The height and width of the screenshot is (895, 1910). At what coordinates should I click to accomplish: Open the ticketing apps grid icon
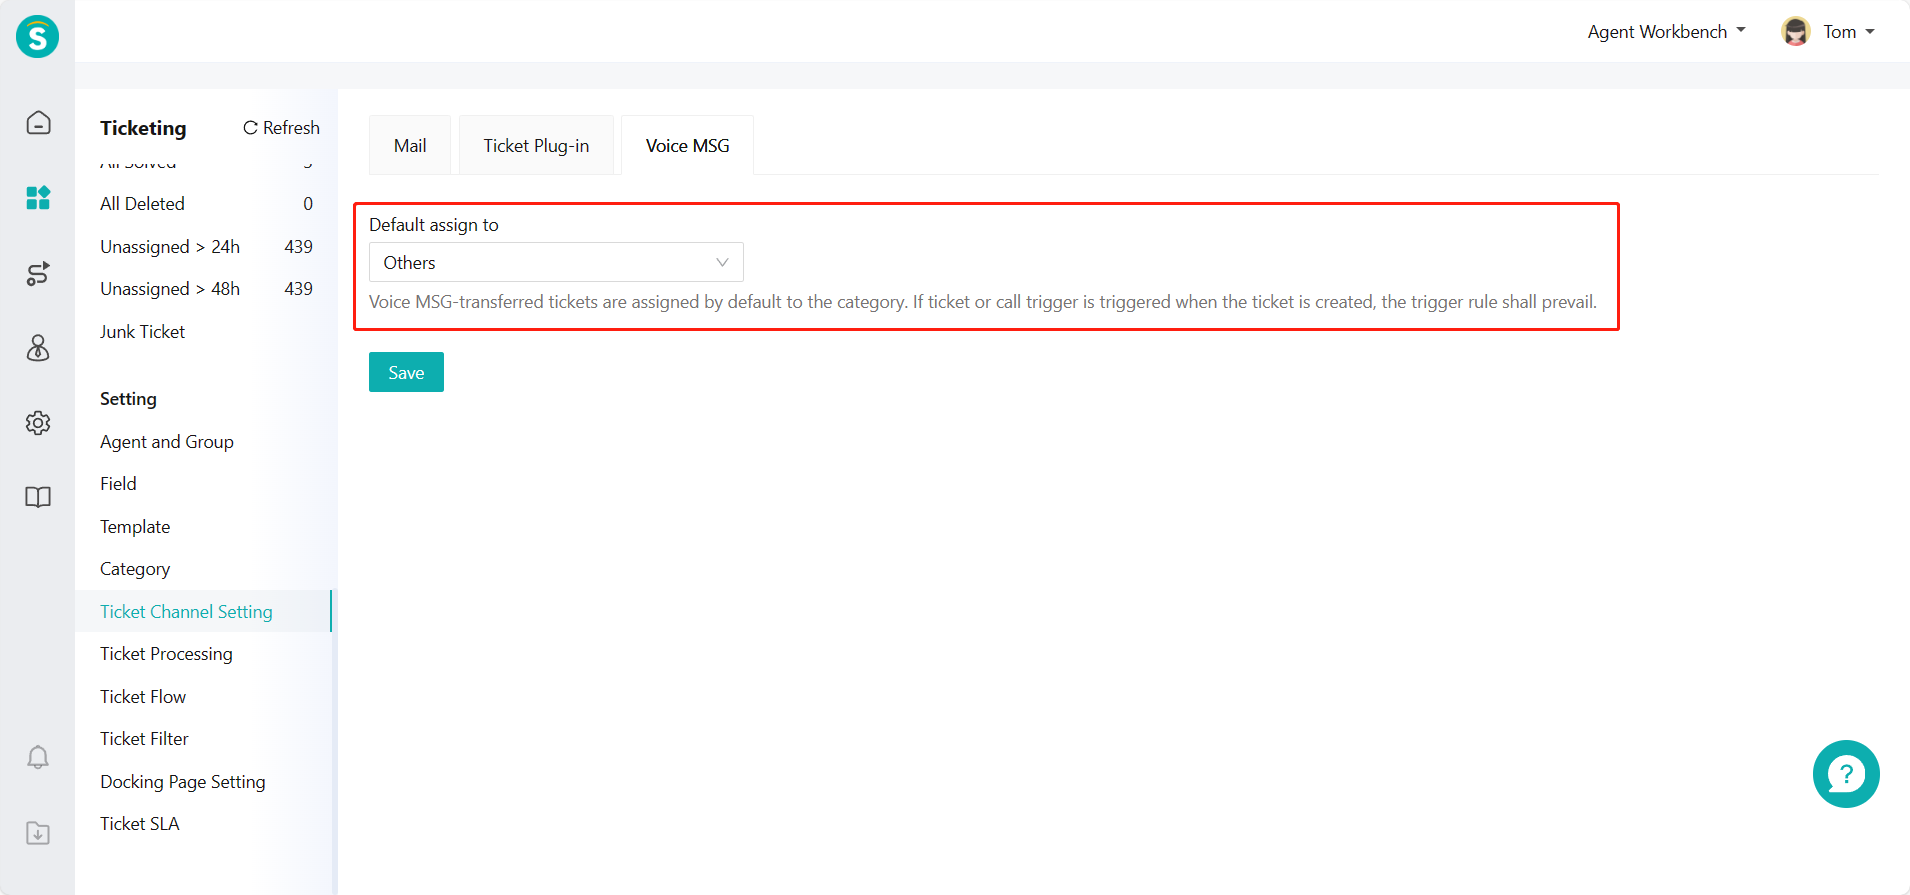38,197
